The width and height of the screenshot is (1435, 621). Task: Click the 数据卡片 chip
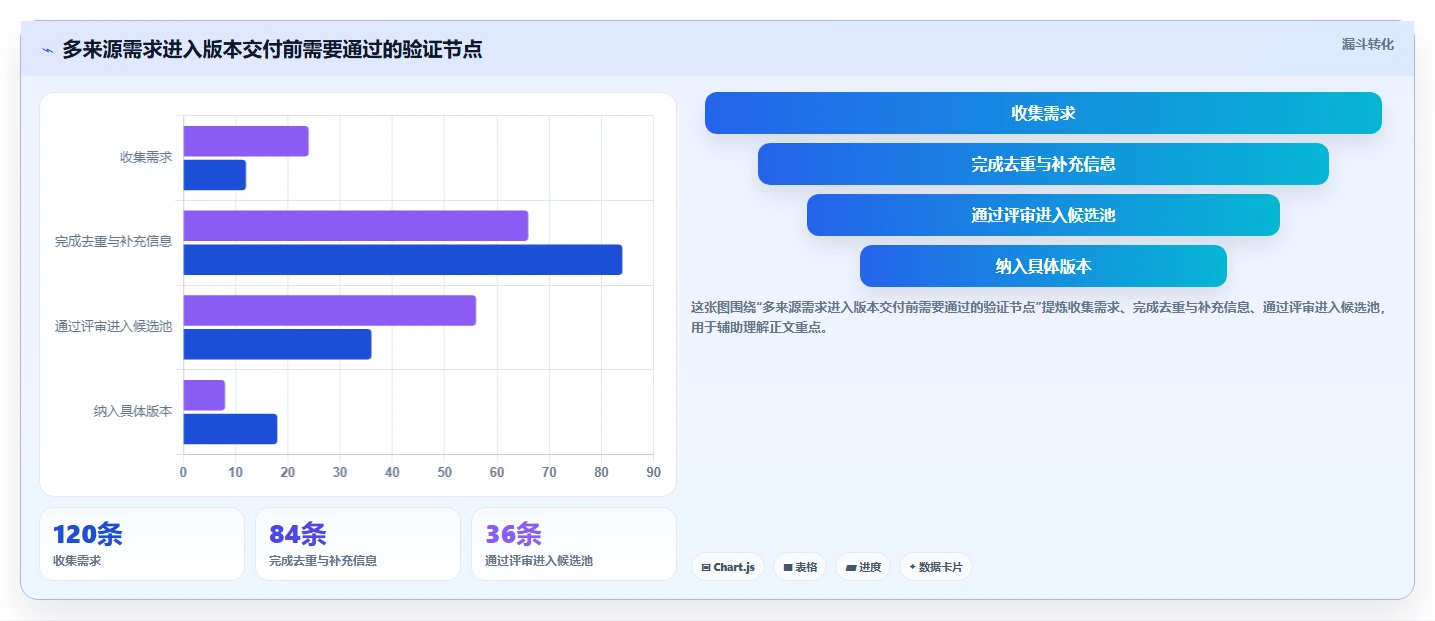(x=935, y=567)
